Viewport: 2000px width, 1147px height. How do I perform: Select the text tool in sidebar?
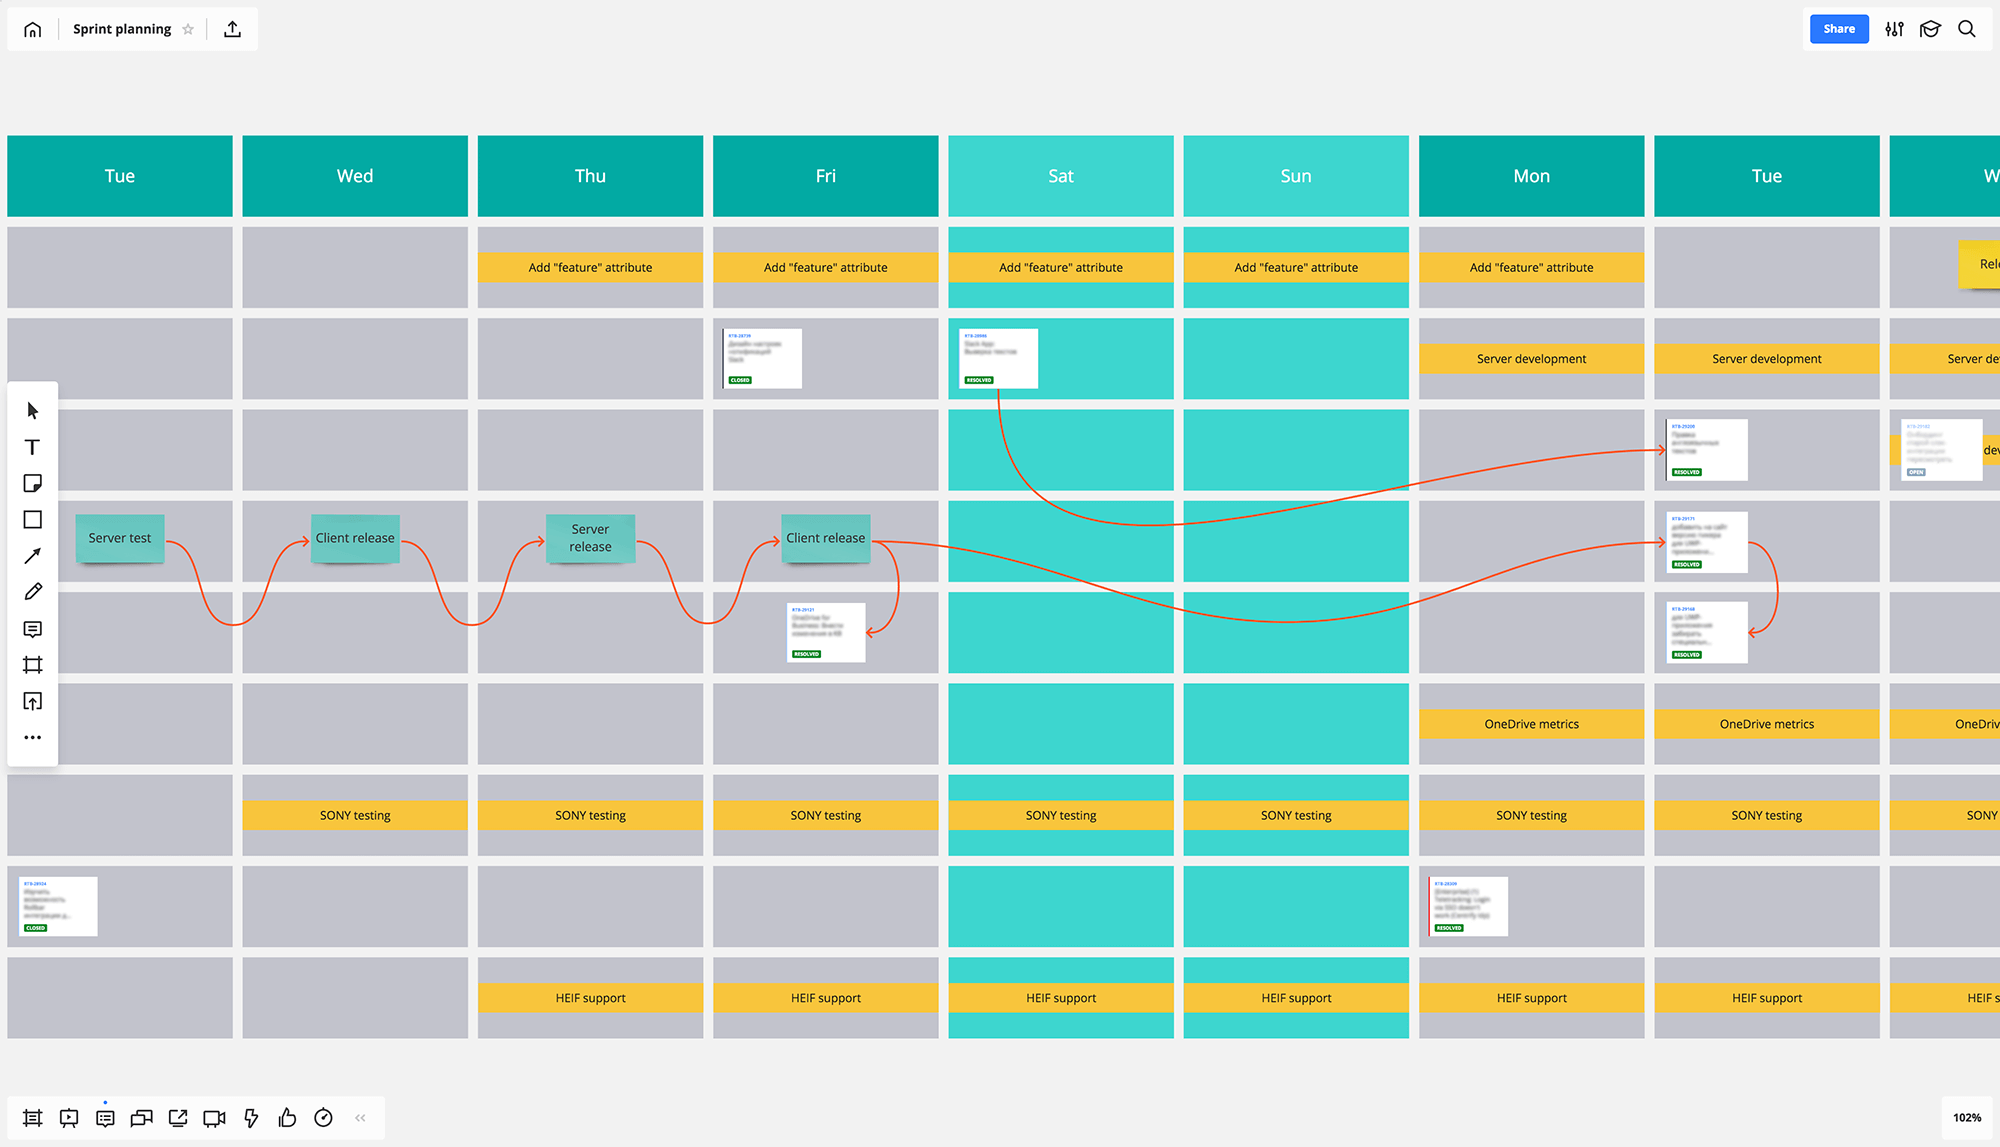34,446
